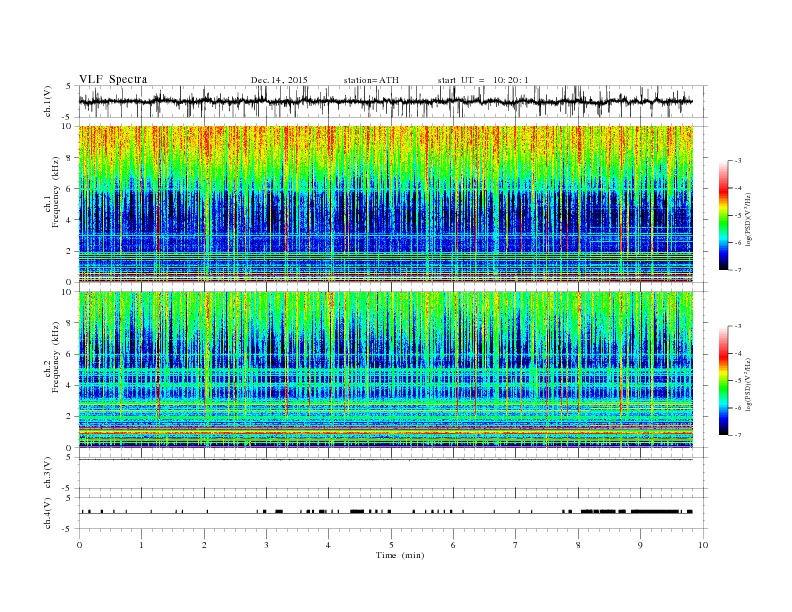792x612 pixels.
Task: Click the x-axis tick label "1"
Action: (141, 545)
